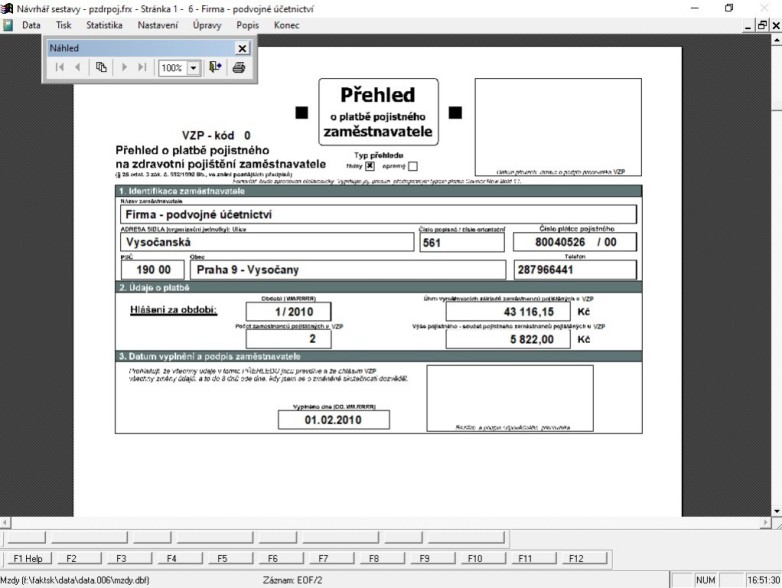Go to first page in Náhled toolbar

point(60,67)
